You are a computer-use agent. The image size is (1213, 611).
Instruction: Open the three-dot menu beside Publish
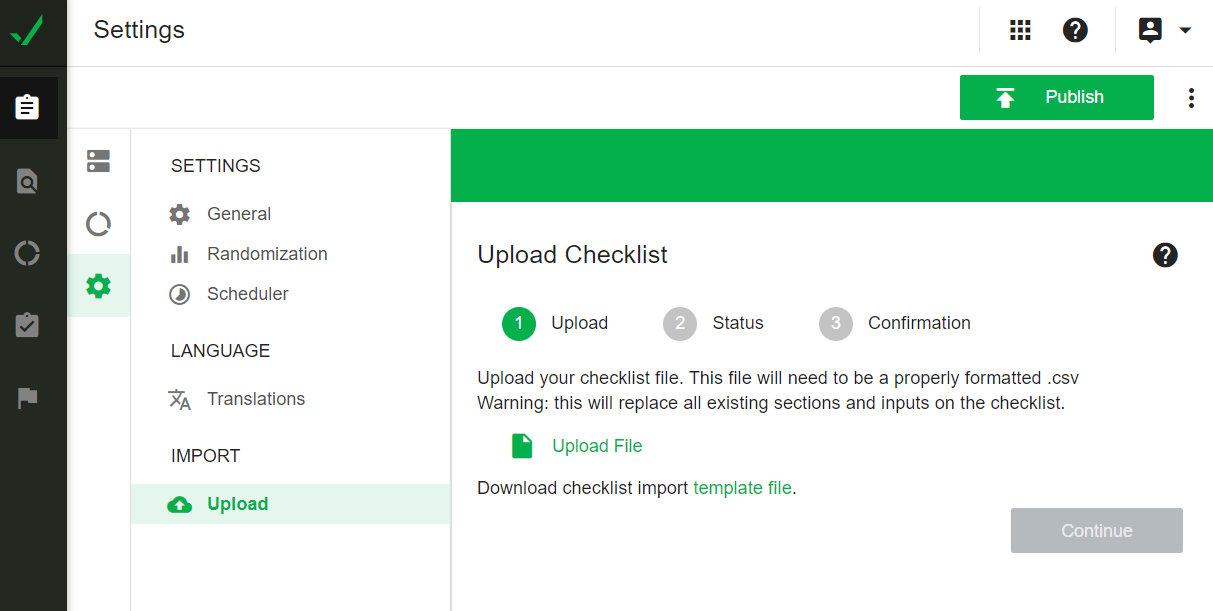(x=1191, y=97)
